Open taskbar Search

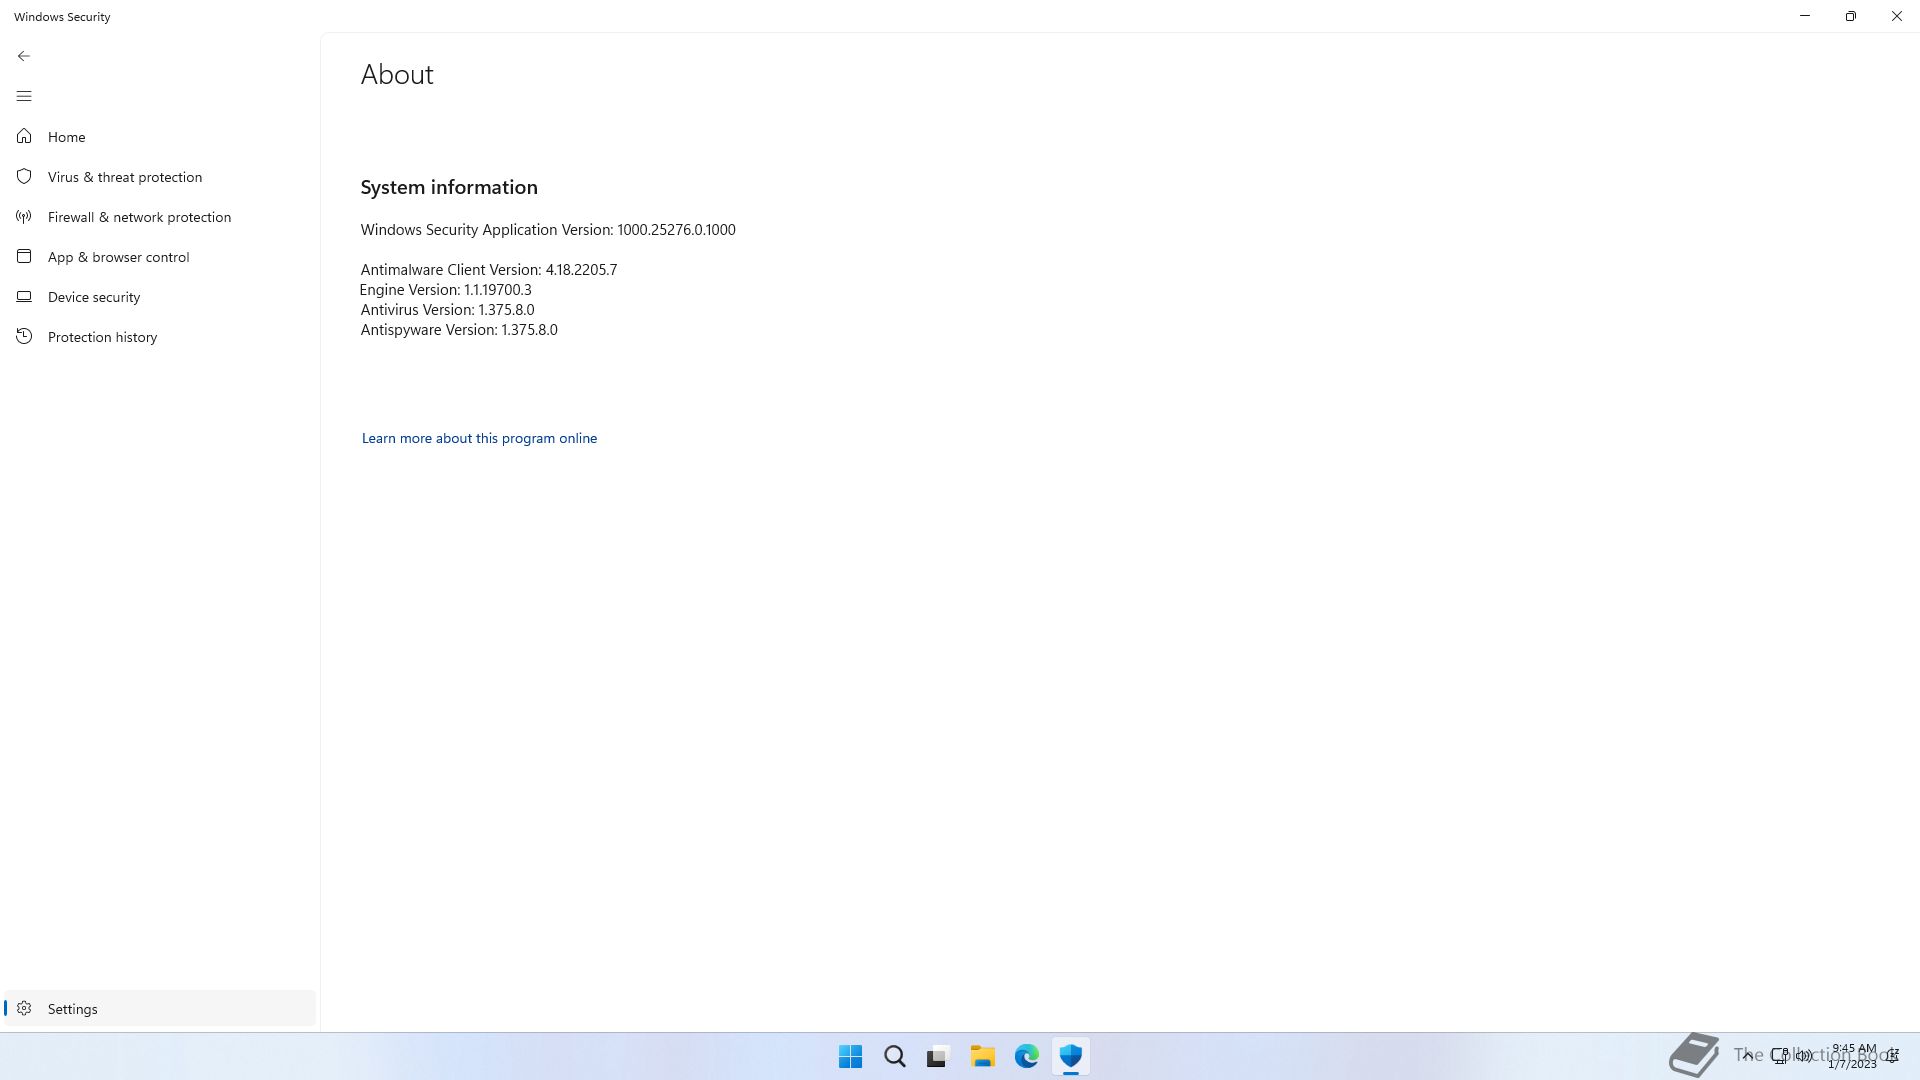tap(895, 1056)
